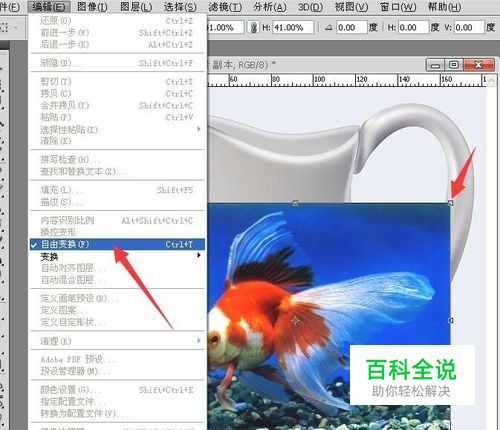The image size is (500, 430).
Task: Choose 预设管理器(M)... menu entry
Action: pos(117,371)
